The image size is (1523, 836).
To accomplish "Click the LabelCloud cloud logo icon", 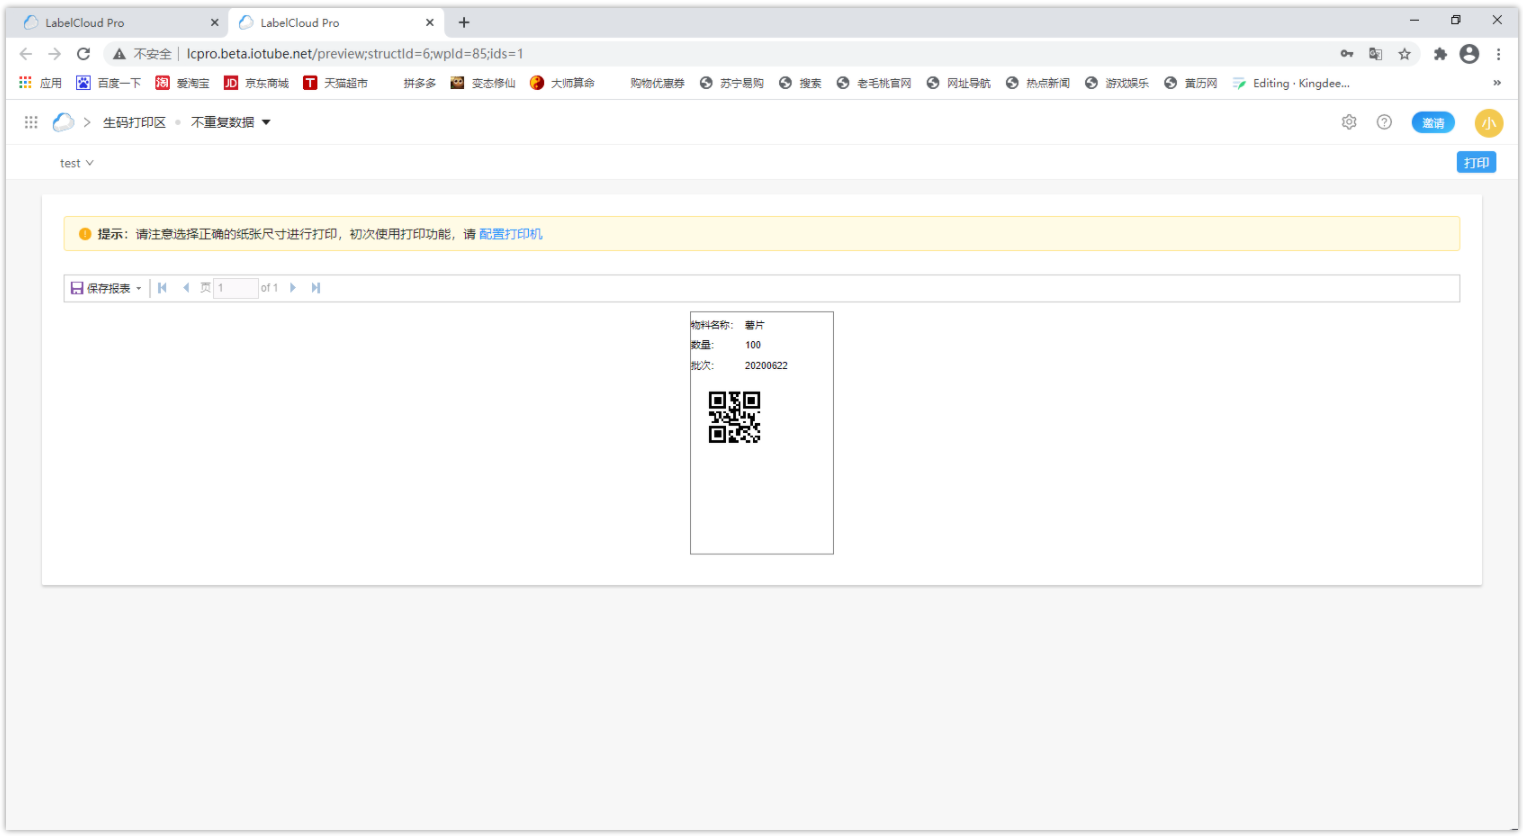I will (x=63, y=122).
